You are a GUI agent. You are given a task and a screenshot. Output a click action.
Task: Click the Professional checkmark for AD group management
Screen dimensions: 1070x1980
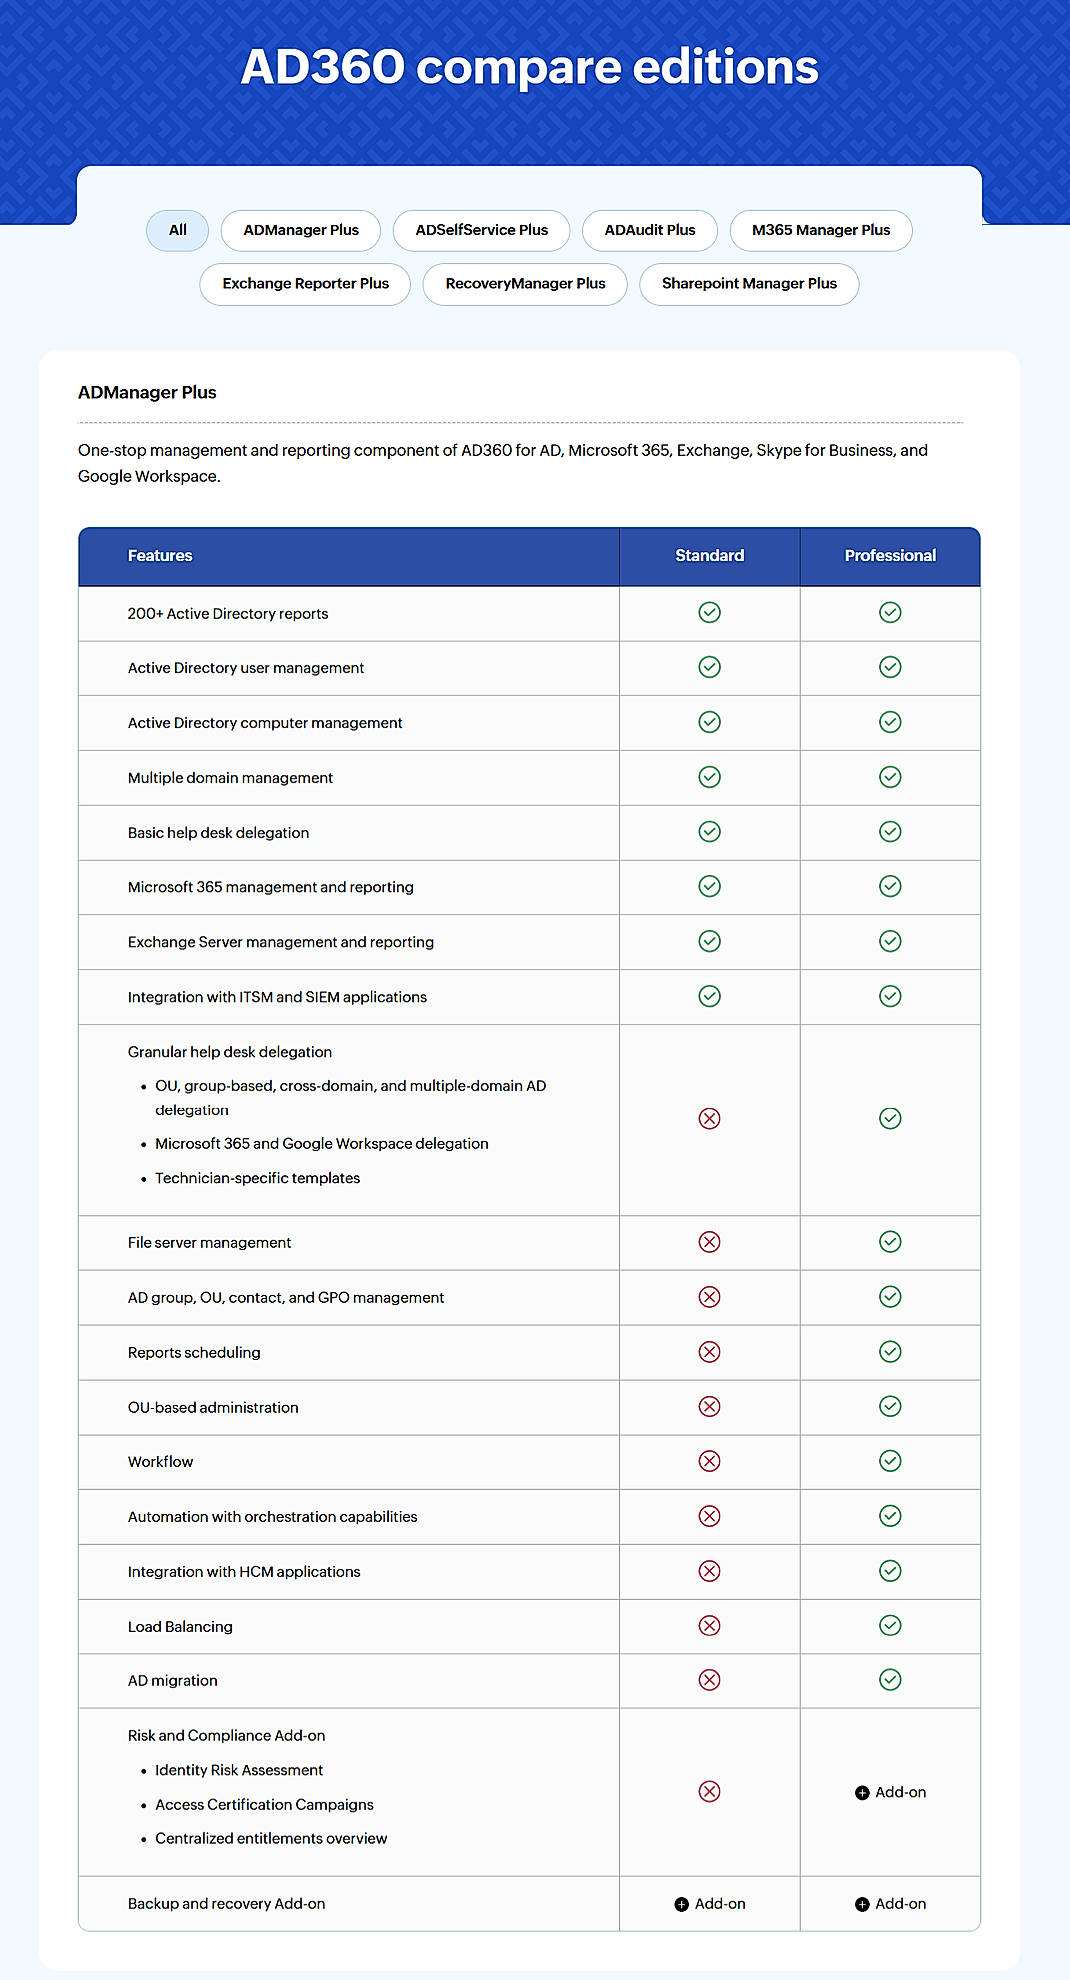tap(890, 1297)
